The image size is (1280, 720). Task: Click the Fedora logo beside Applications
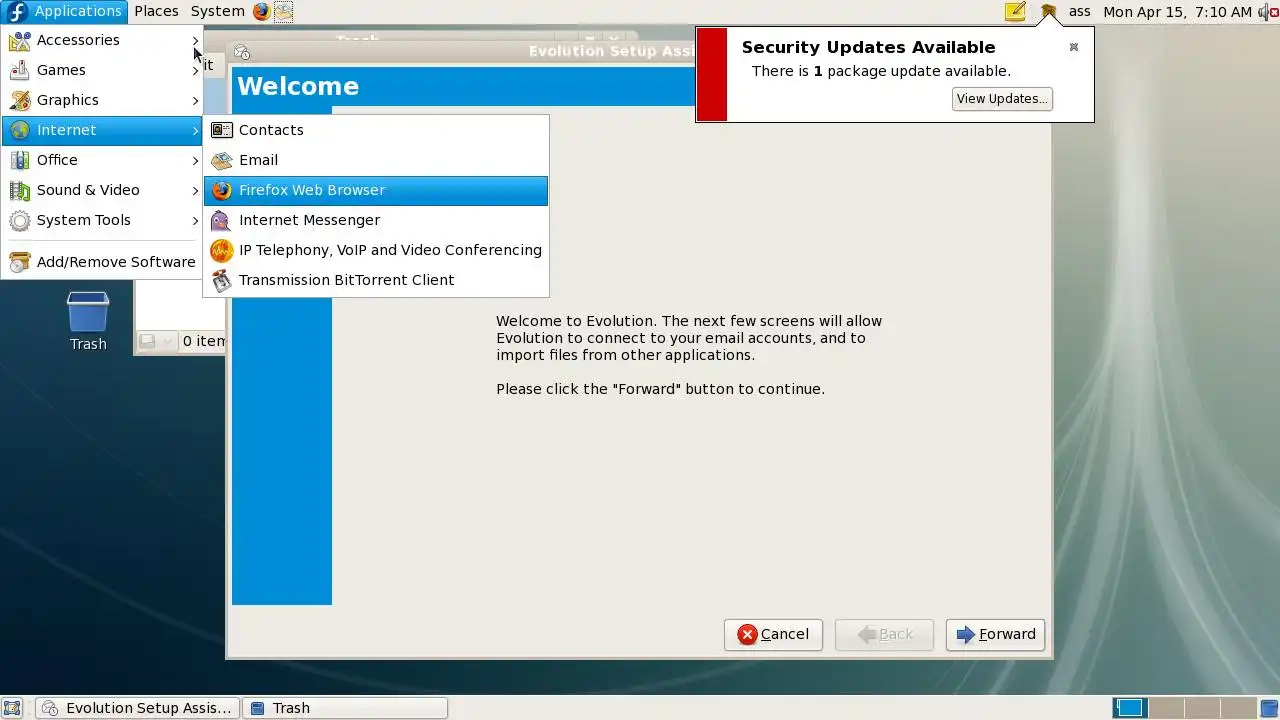pos(16,12)
